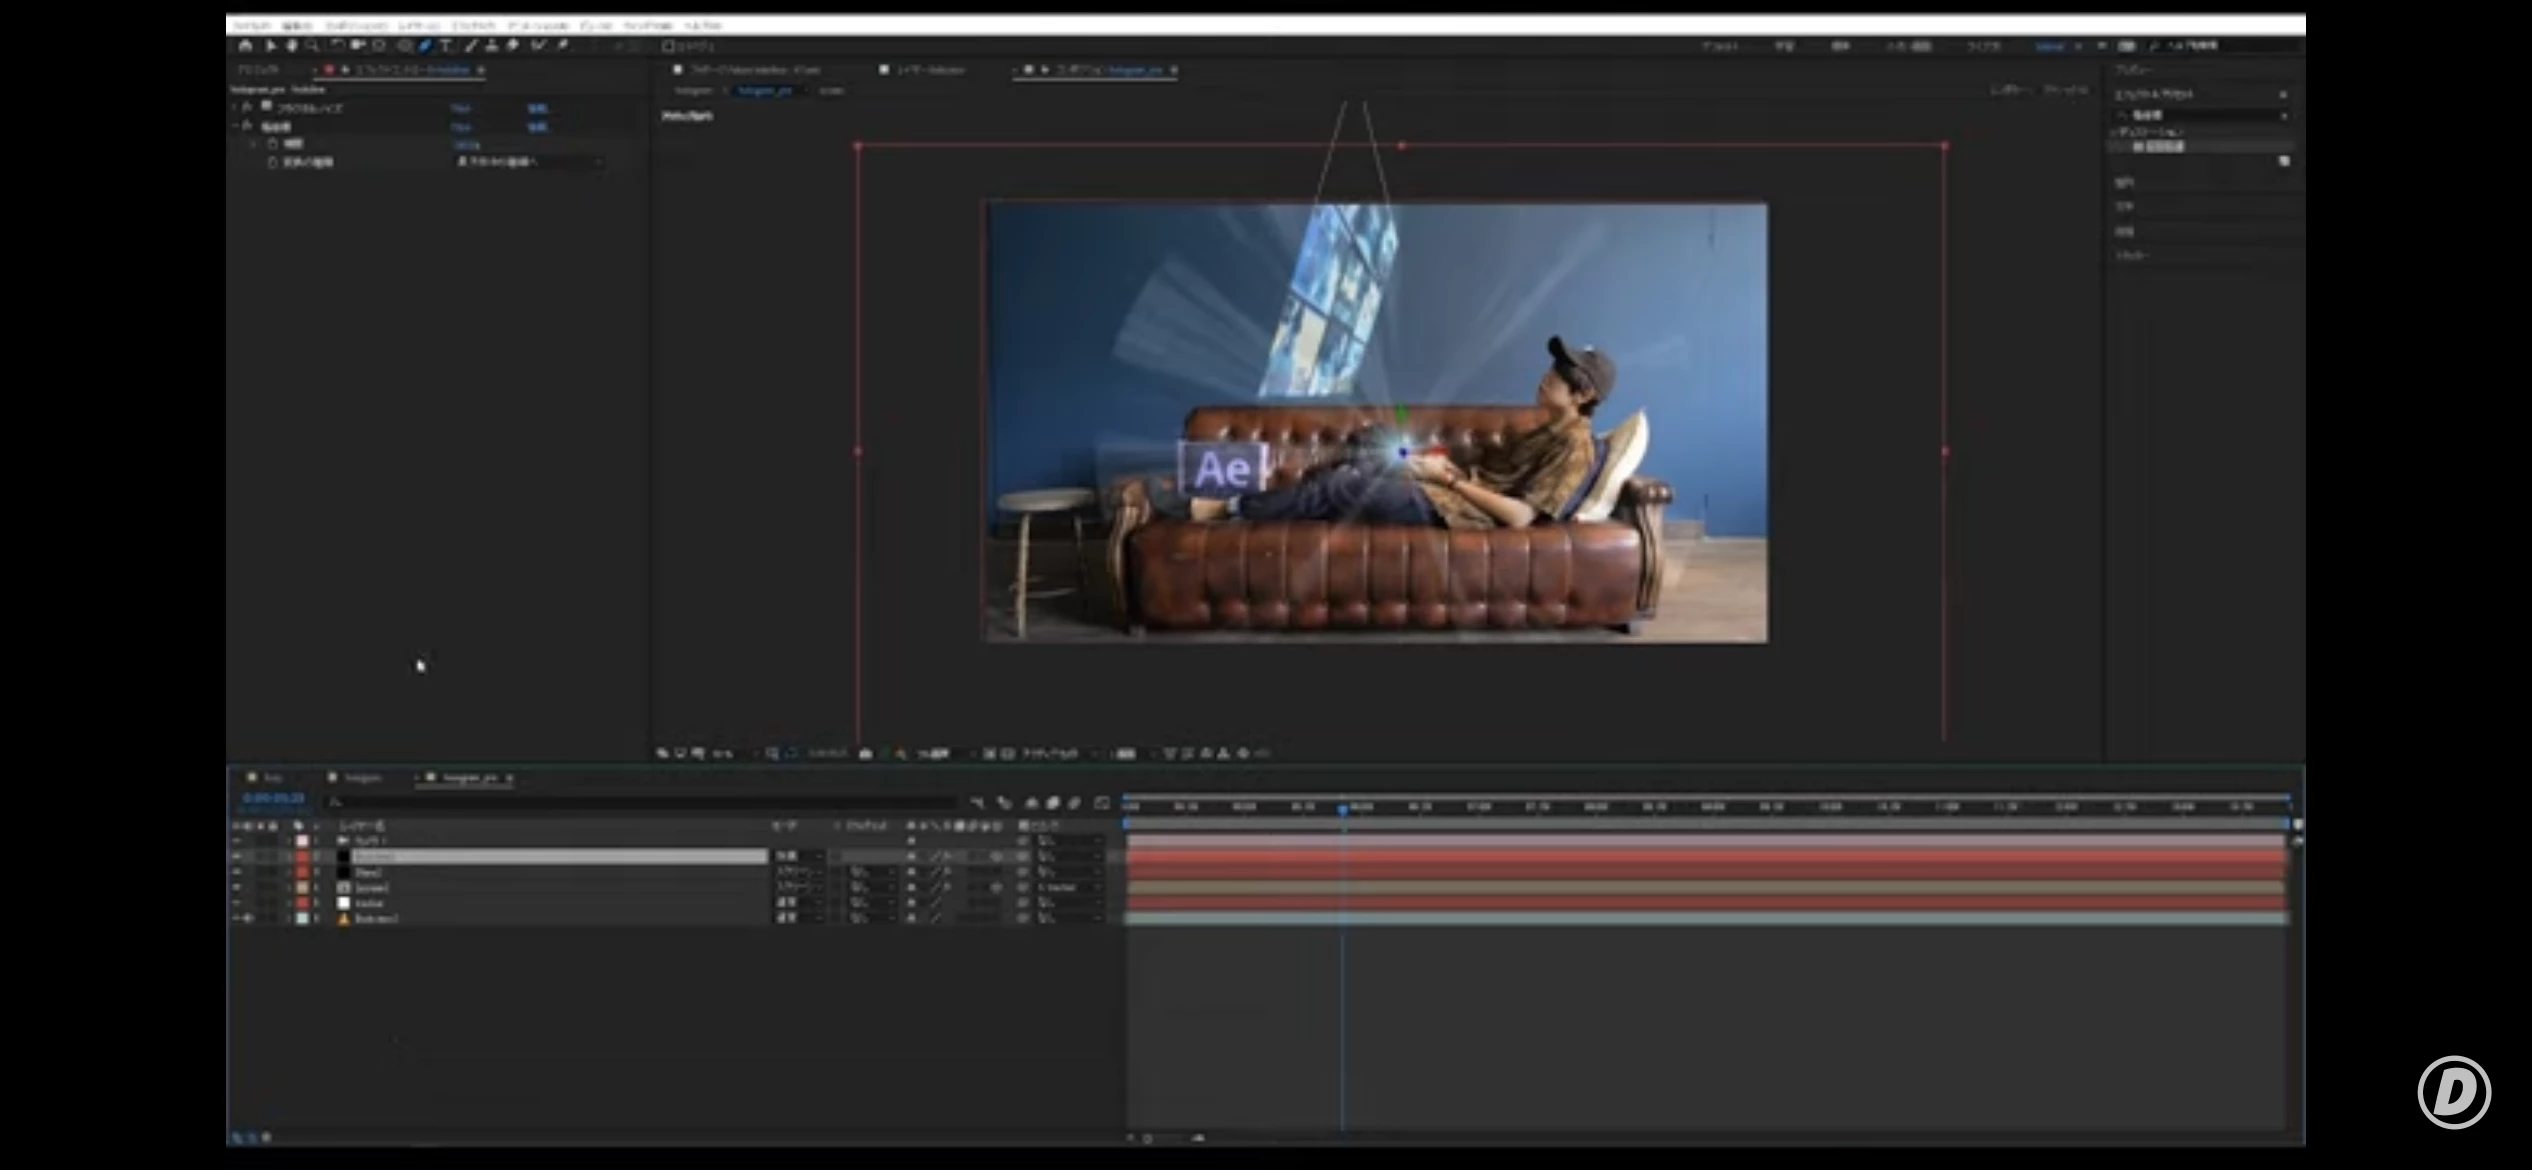Viewport: 2532px width, 1170px height.
Task: Click the snapshot camera icon in viewer
Action: [x=866, y=753]
